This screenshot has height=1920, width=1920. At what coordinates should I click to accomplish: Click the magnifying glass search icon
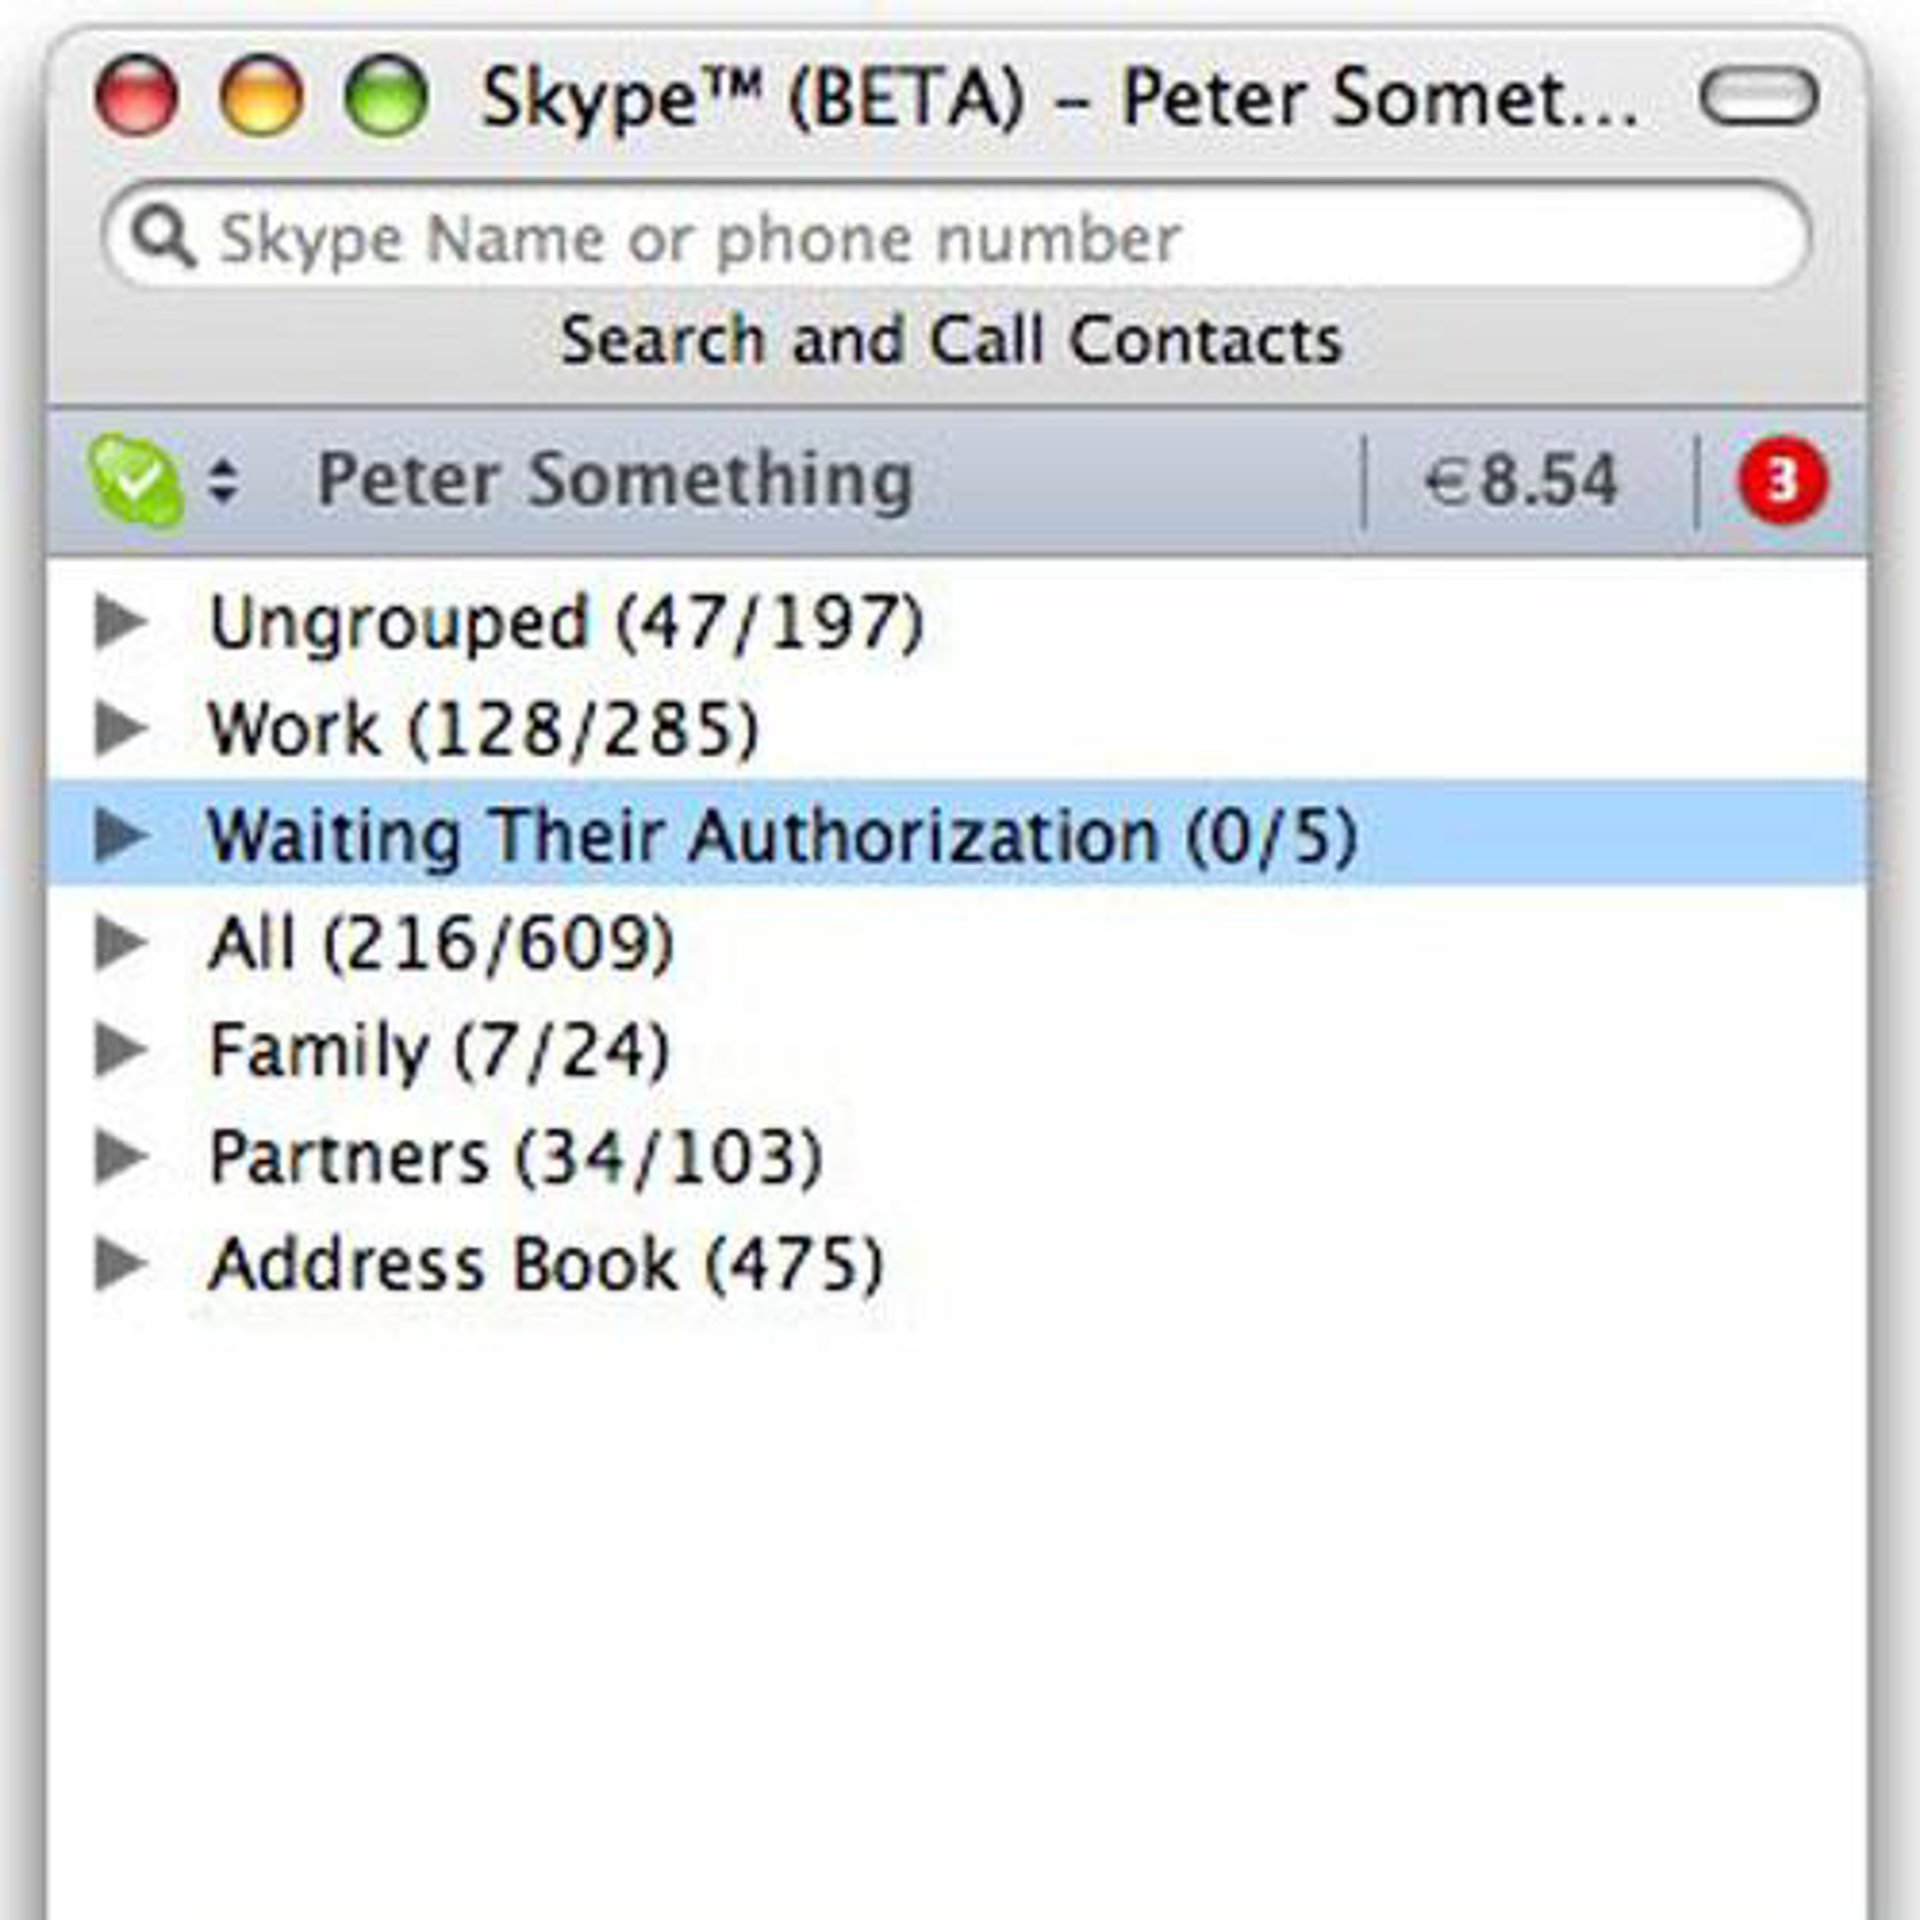163,238
